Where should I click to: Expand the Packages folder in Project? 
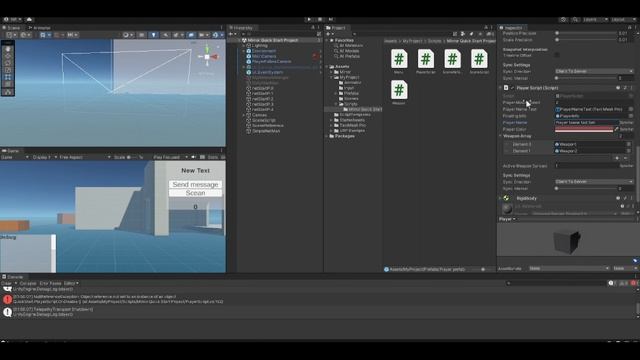coord(327,136)
